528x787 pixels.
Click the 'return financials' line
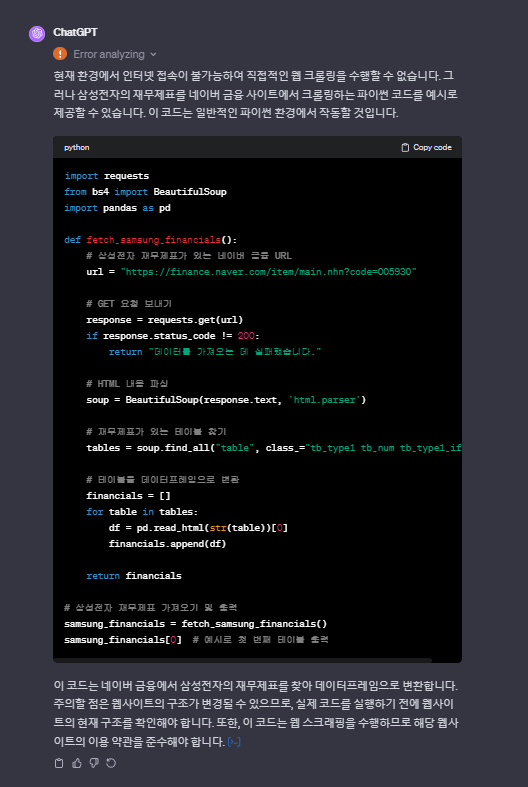[134, 576]
